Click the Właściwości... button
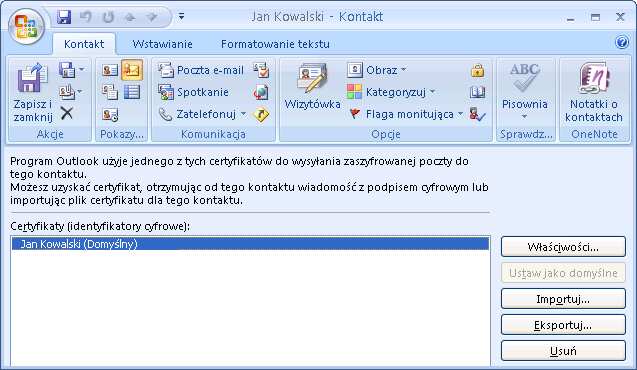The width and height of the screenshot is (637, 370). (563, 247)
